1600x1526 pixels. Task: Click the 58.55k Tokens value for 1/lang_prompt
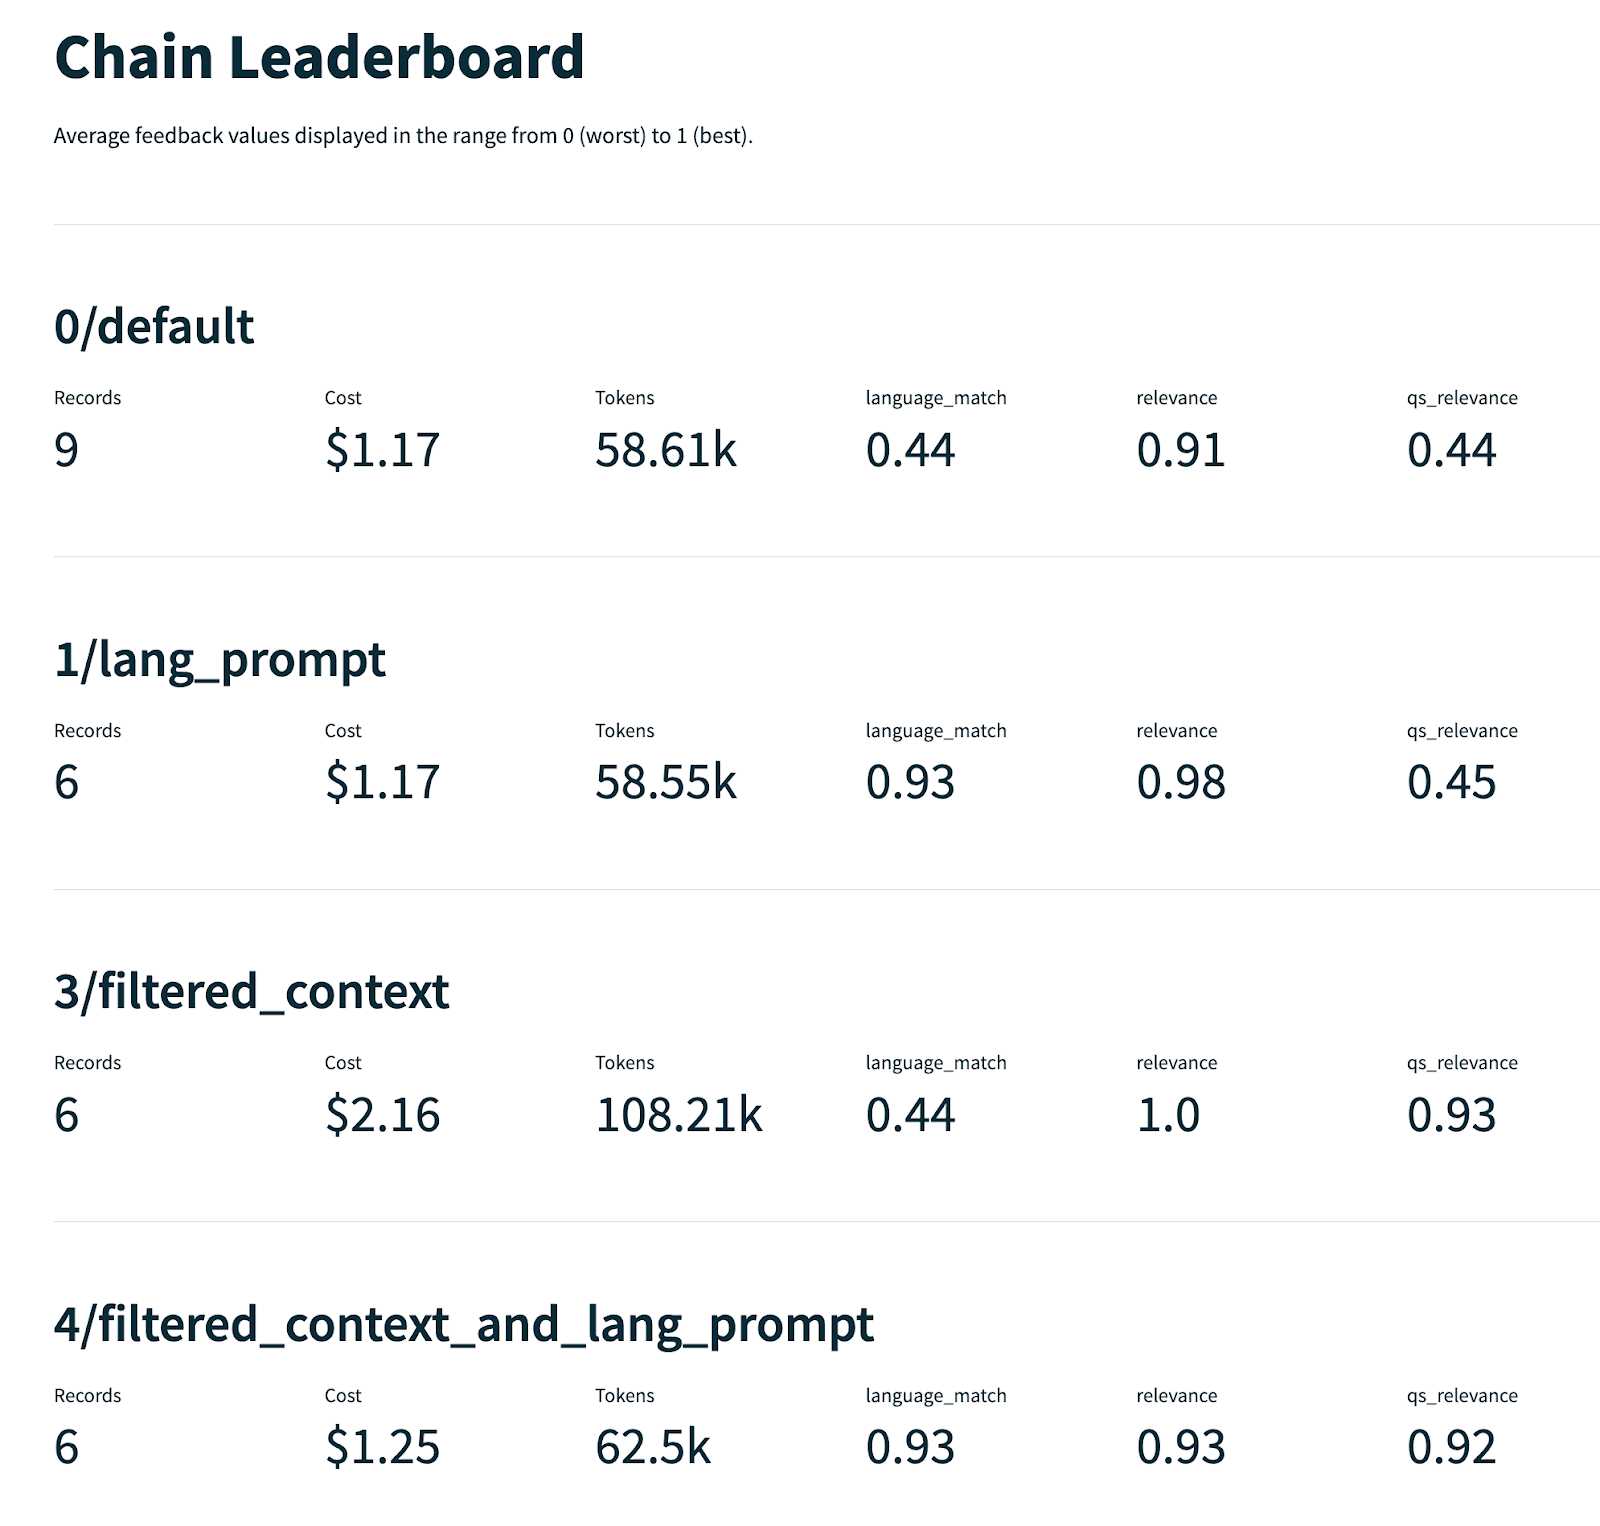pyautogui.click(x=665, y=782)
